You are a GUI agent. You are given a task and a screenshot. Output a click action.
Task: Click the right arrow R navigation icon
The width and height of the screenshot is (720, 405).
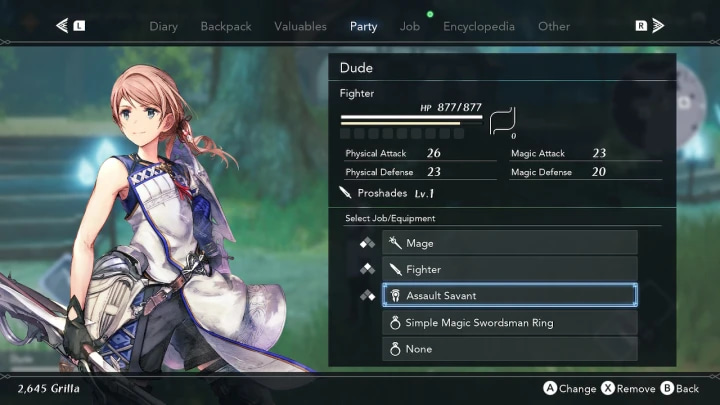click(x=650, y=26)
